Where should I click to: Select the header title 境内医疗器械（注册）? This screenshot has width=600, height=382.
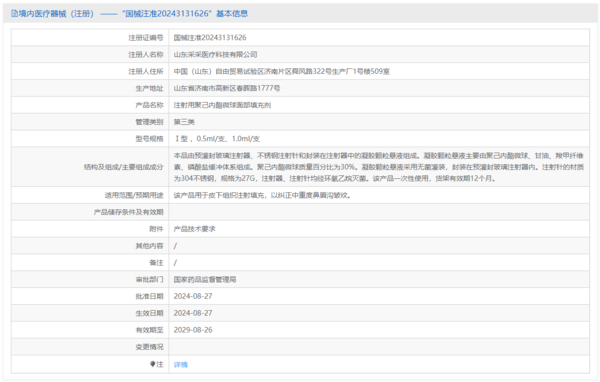[56, 14]
